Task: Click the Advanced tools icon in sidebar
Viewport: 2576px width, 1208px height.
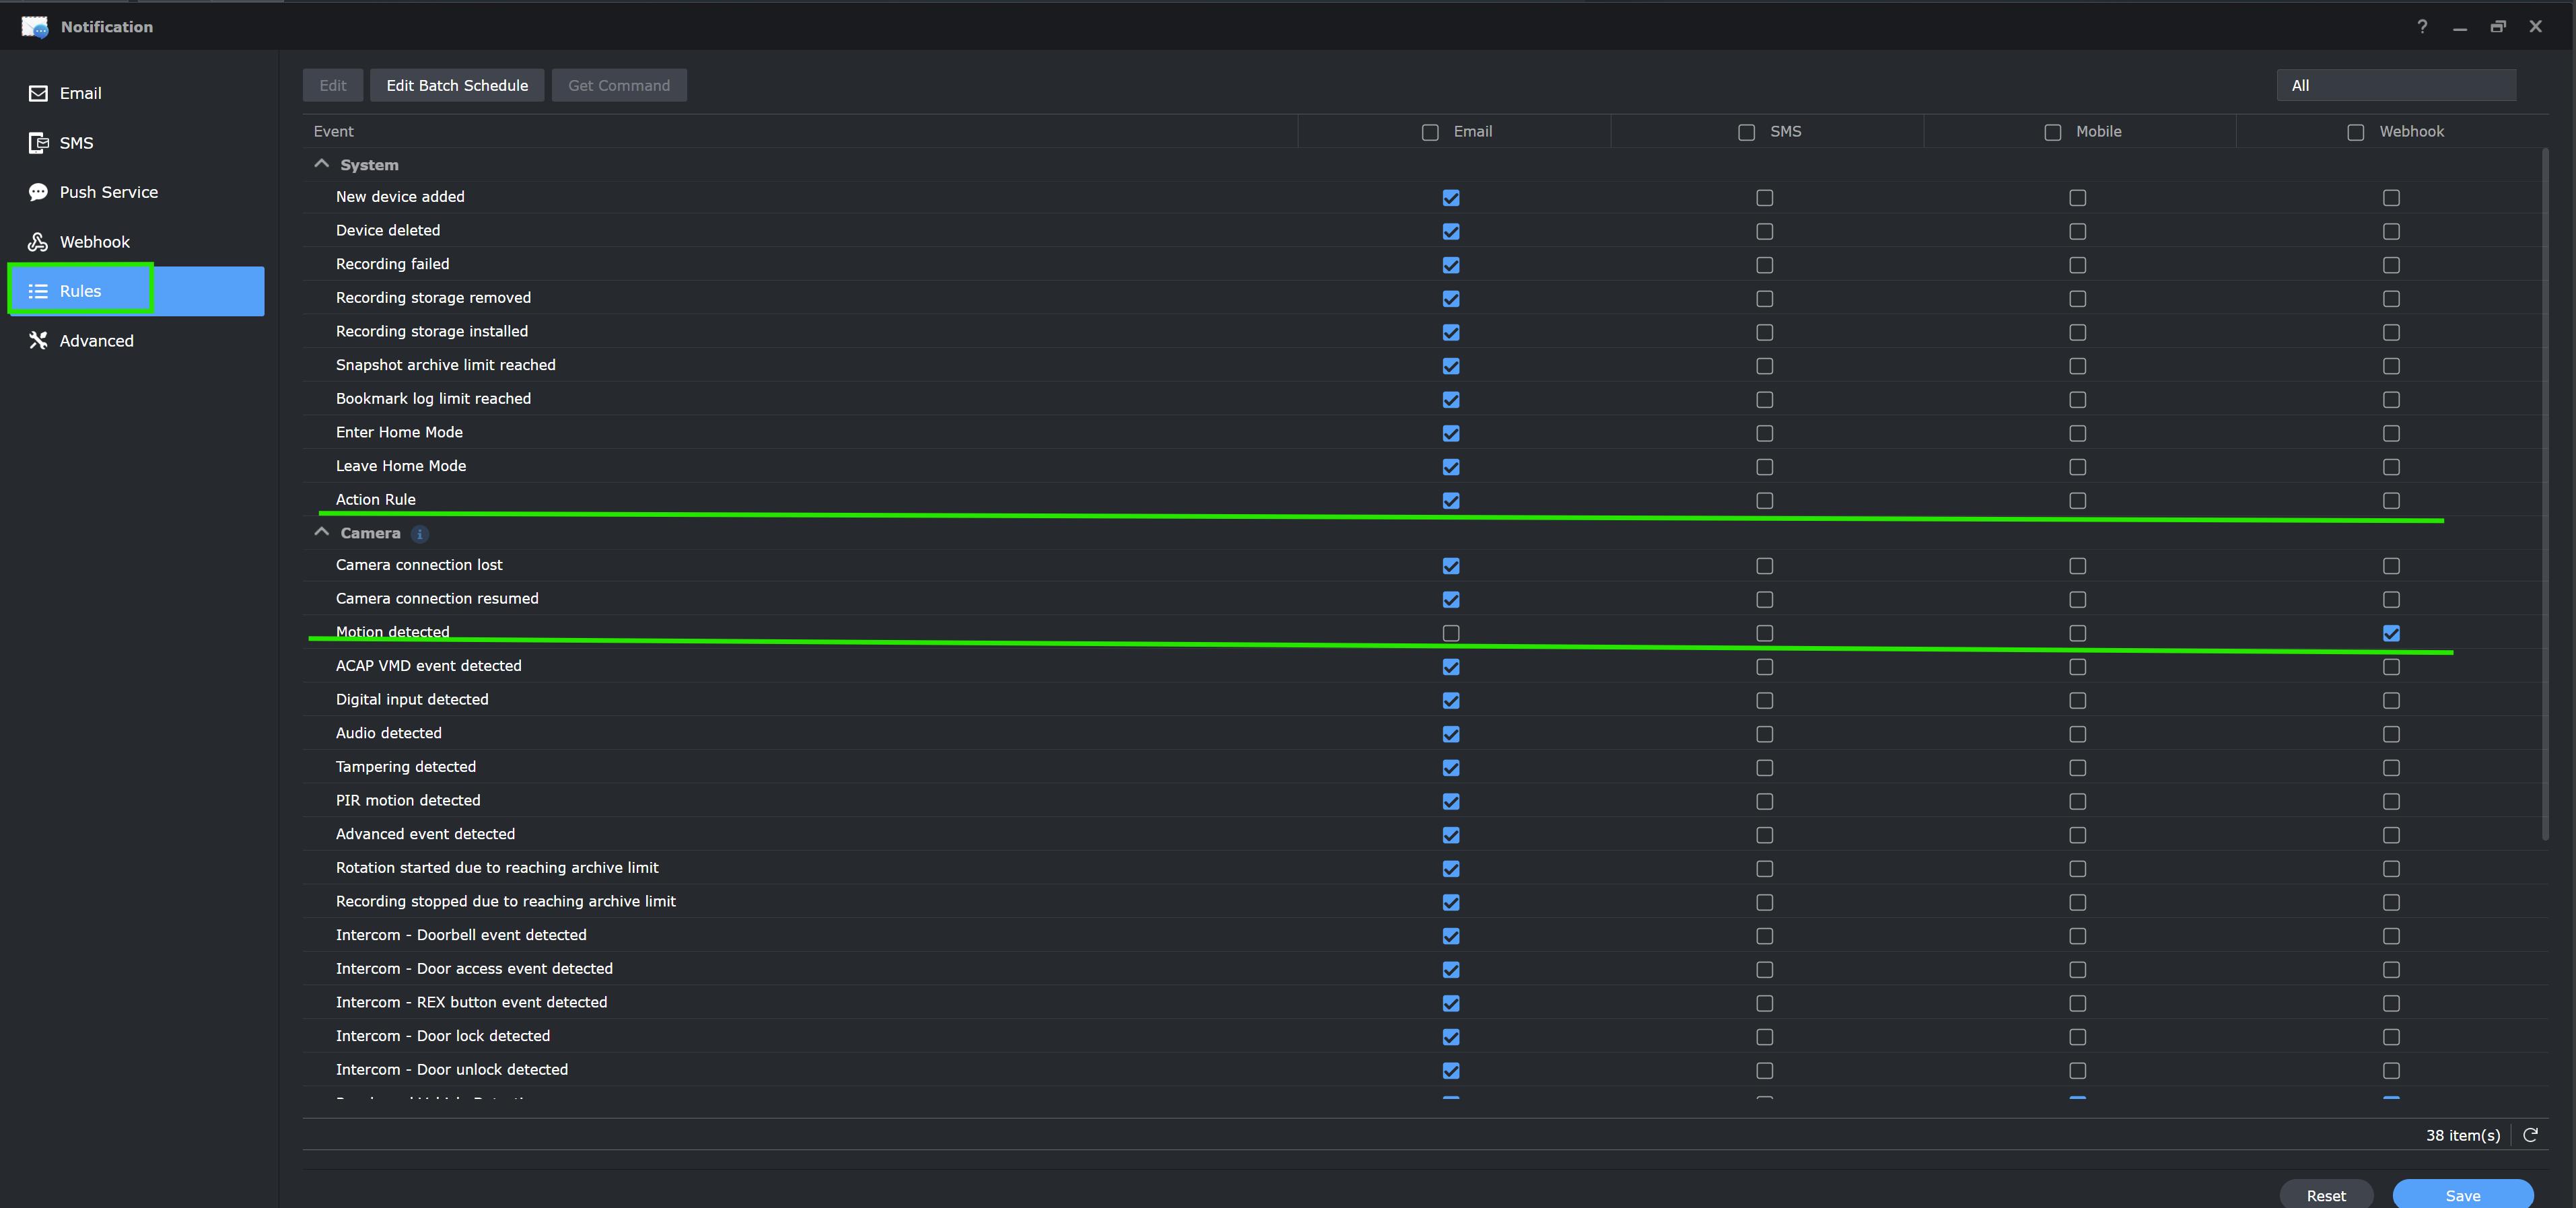Action: click(38, 341)
